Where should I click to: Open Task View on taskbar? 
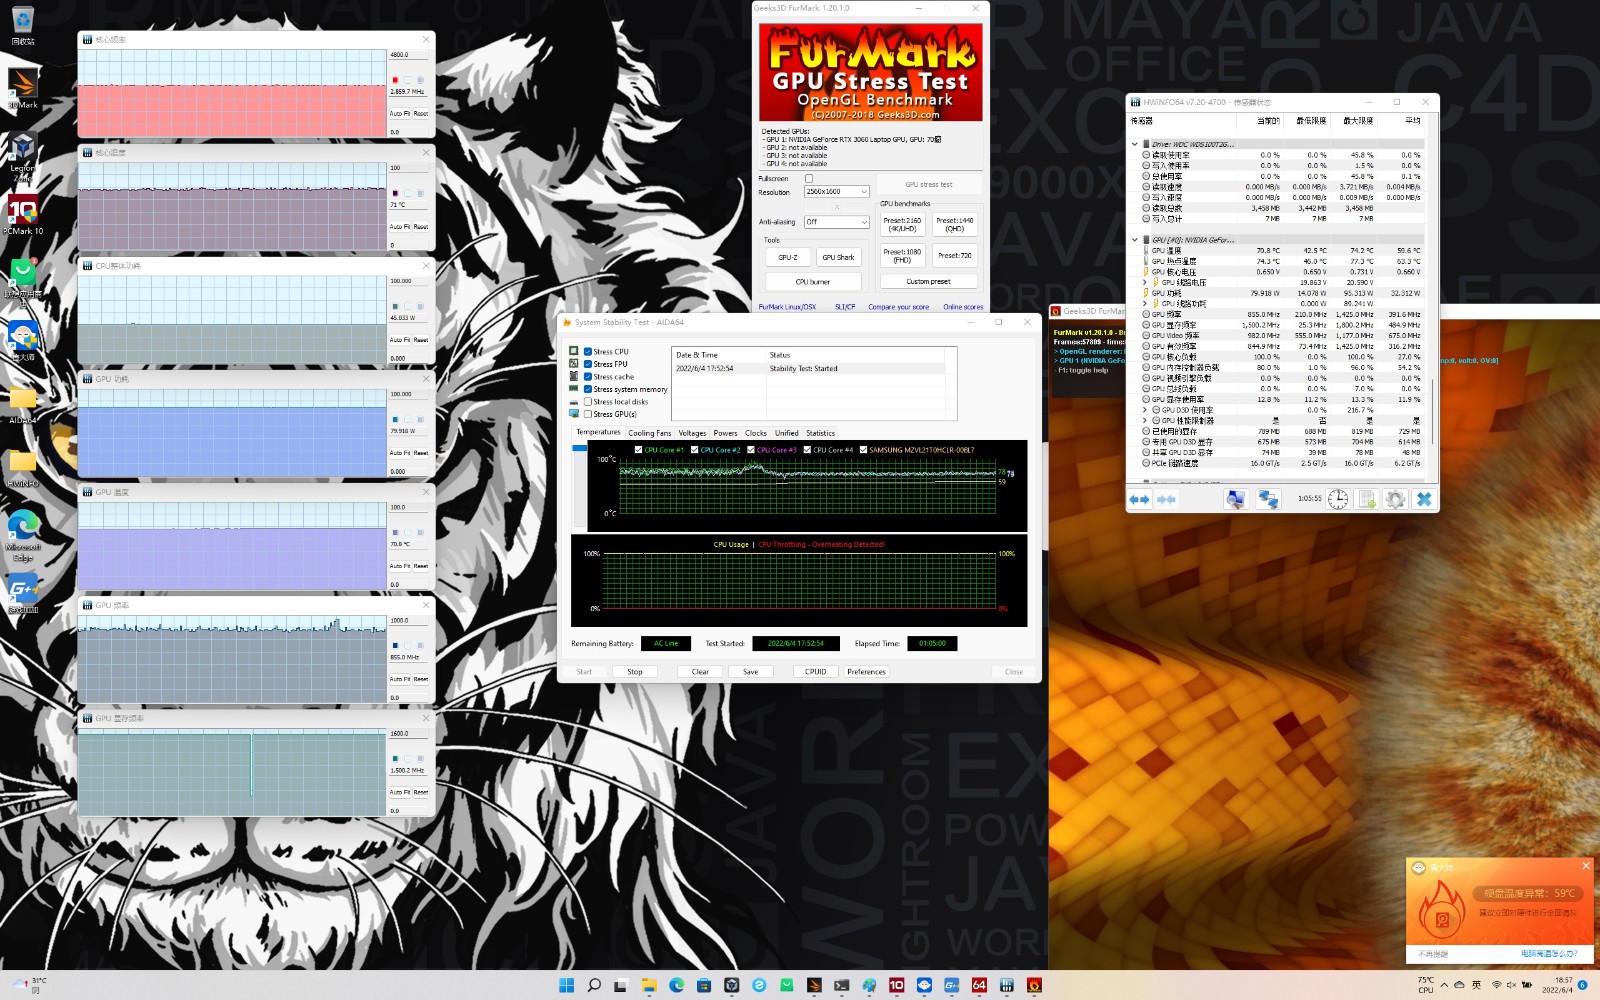(x=621, y=985)
